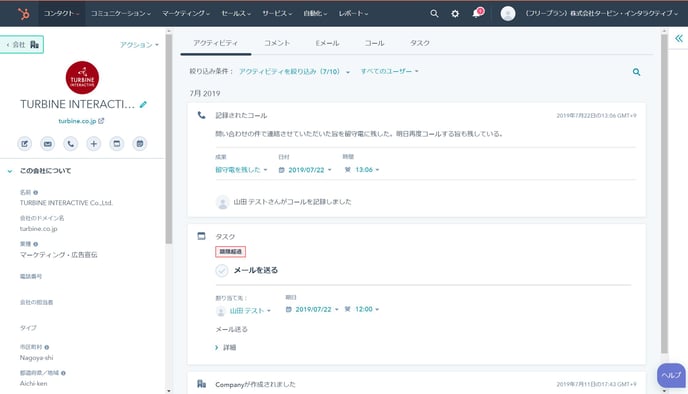Open the call outcome dropdown 留守電を残した
The image size is (688, 394).
pyautogui.click(x=241, y=170)
